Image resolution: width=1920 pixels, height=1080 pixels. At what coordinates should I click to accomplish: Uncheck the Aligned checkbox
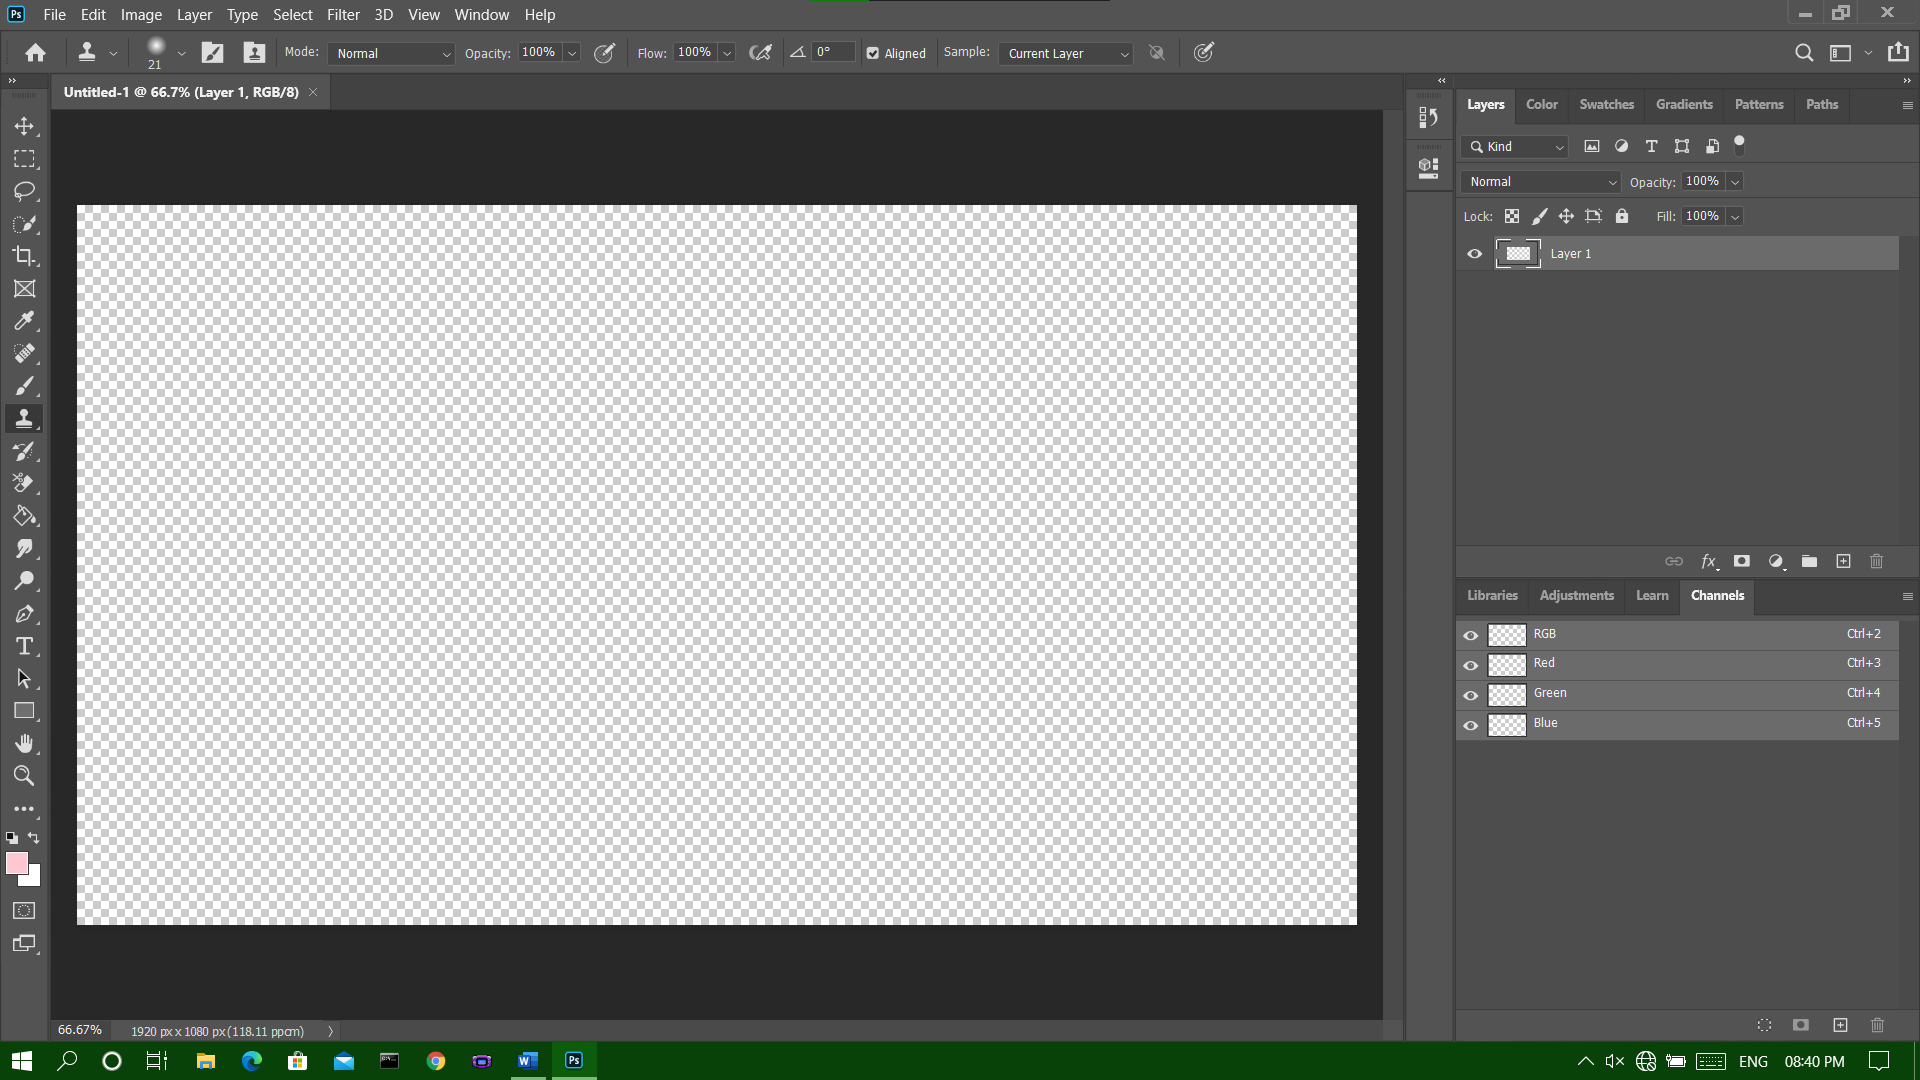873,53
